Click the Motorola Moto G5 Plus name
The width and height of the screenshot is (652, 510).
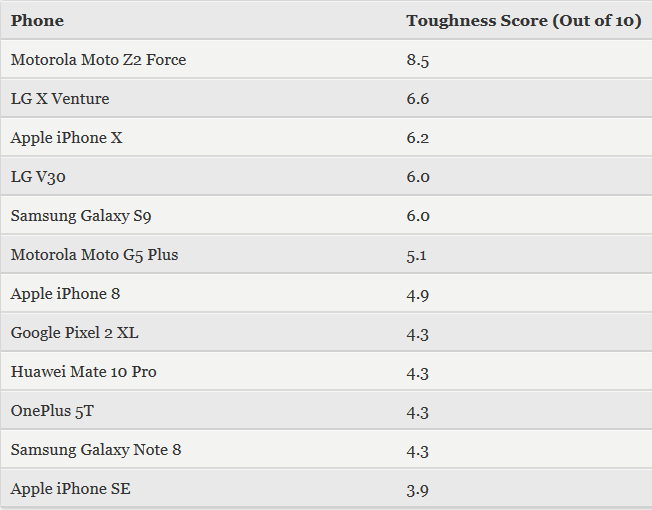pyautogui.click(x=94, y=255)
